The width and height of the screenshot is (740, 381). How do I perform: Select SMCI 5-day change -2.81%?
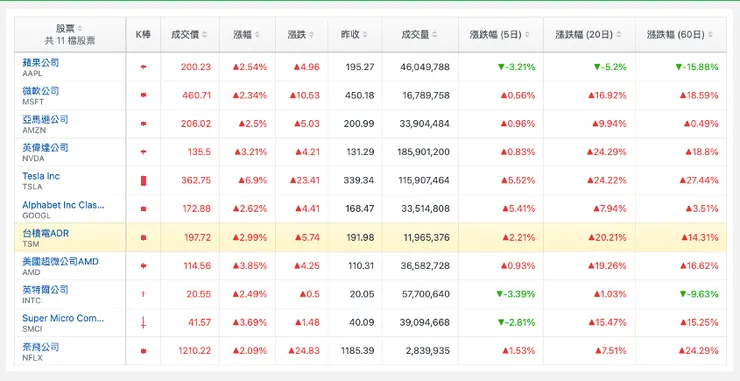click(516, 323)
